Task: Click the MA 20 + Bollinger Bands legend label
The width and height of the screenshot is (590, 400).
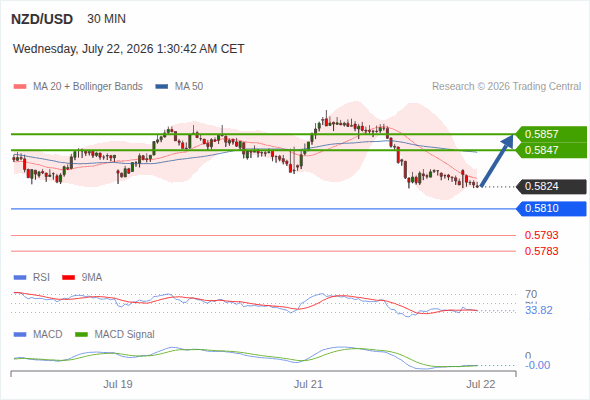Action: (x=88, y=87)
